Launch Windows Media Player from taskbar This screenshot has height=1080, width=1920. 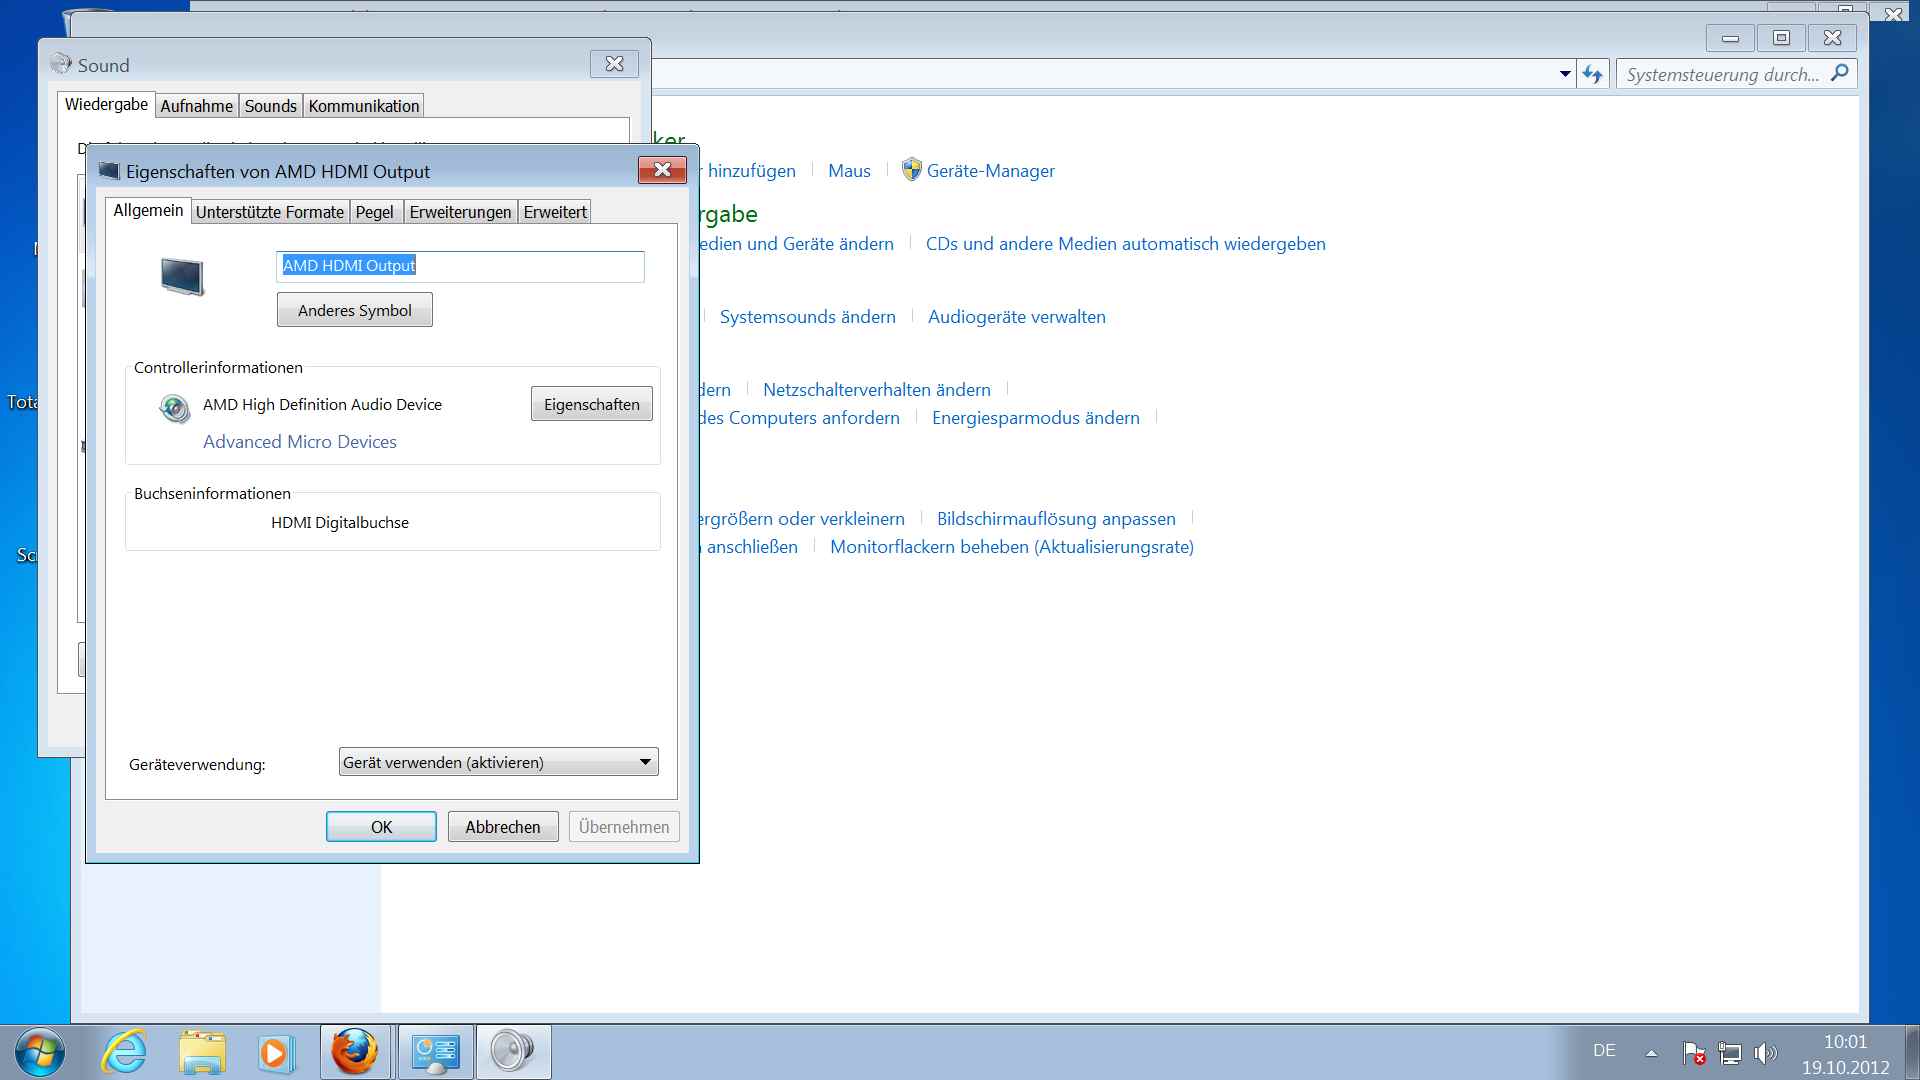click(275, 1052)
